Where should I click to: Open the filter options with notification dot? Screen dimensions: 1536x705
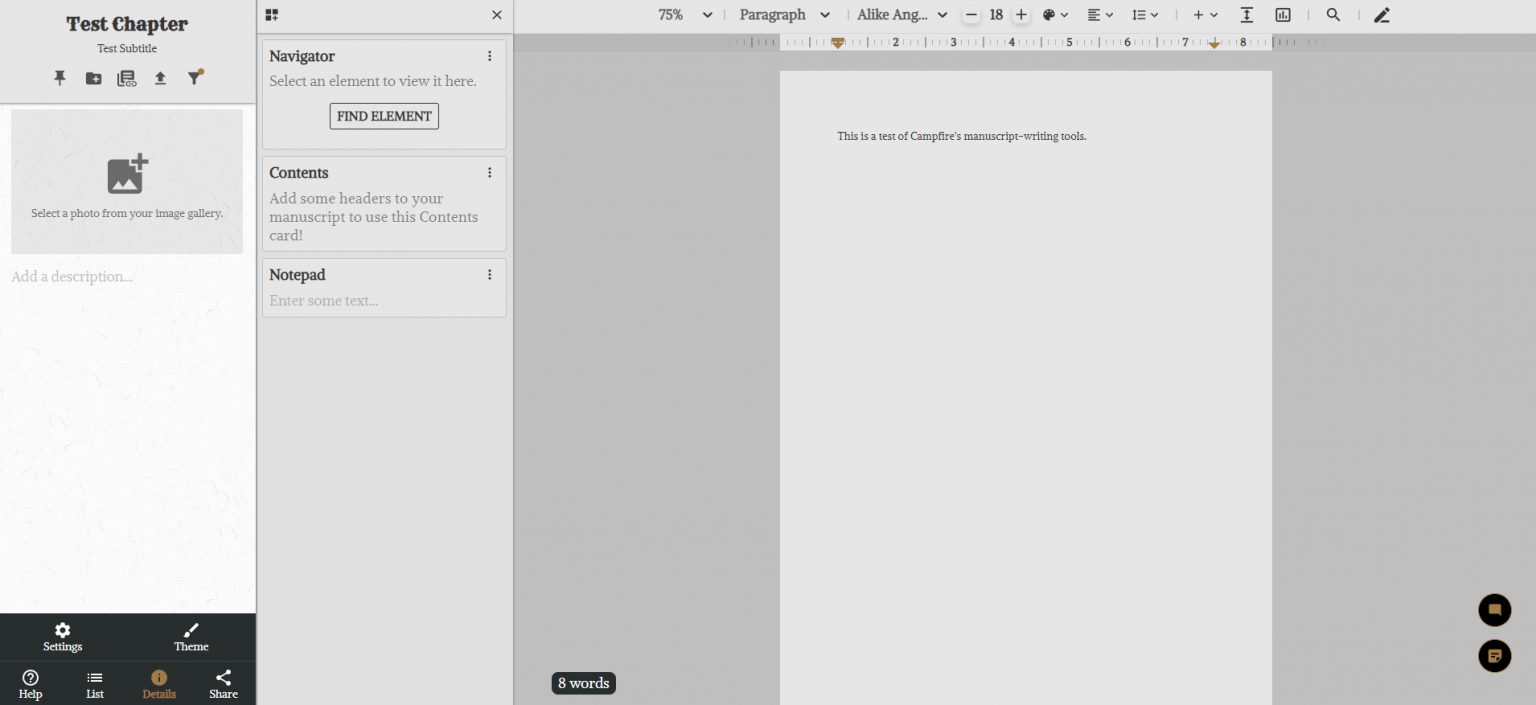pos(195,77)
